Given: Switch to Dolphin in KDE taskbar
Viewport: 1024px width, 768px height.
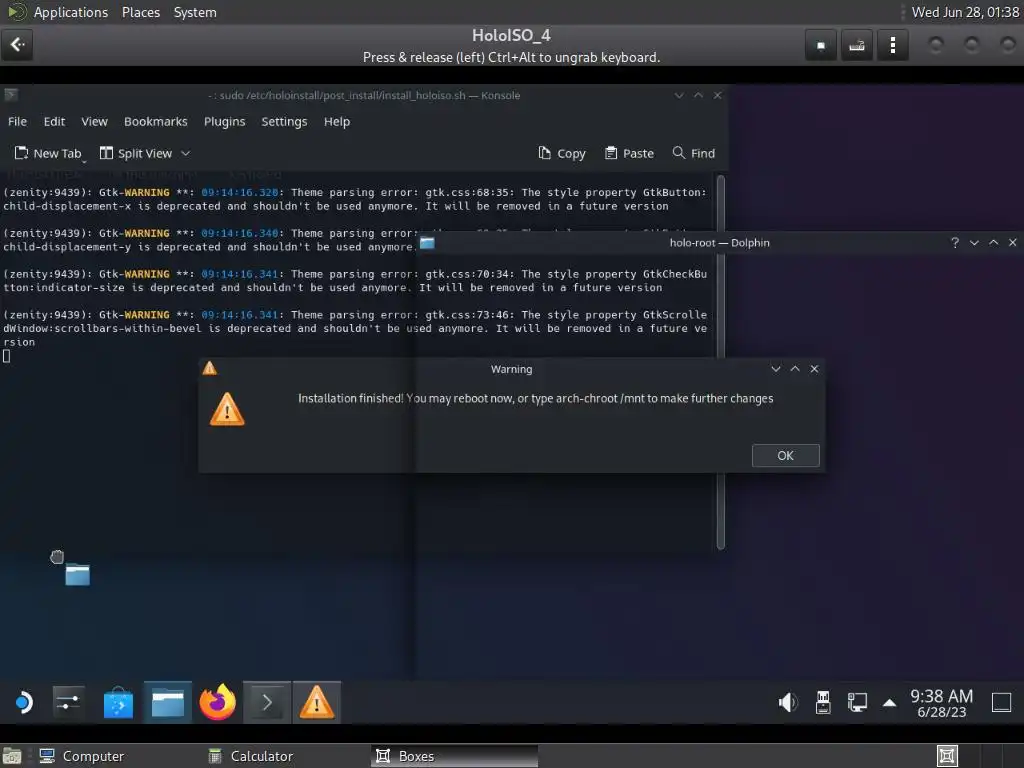Looking at the screenshot, I should click(x=168, y=703).
